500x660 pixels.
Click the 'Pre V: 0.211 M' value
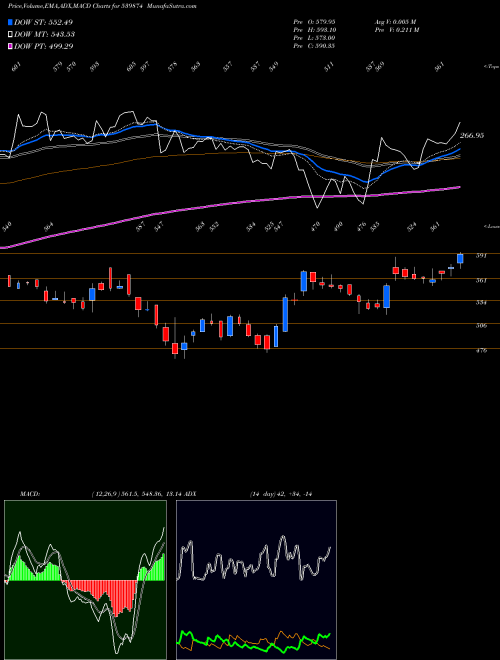[x=396, y=29]
